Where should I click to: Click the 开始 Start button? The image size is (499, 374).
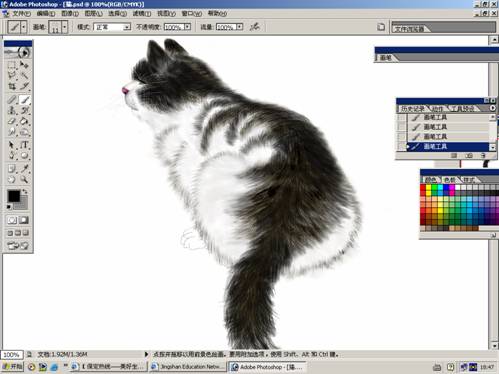(12, 367)
